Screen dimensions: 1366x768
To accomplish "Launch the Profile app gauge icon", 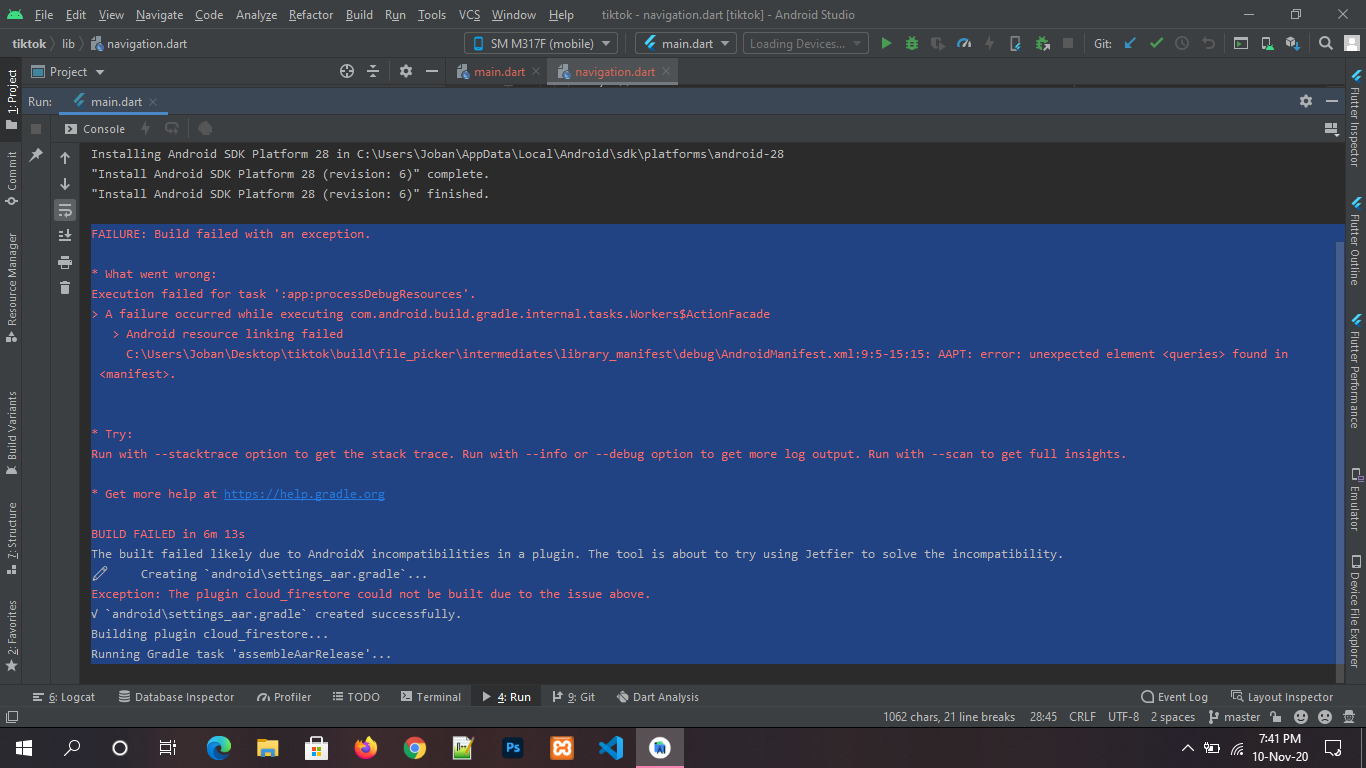I will pyautogui.click(x=964, y=43).
